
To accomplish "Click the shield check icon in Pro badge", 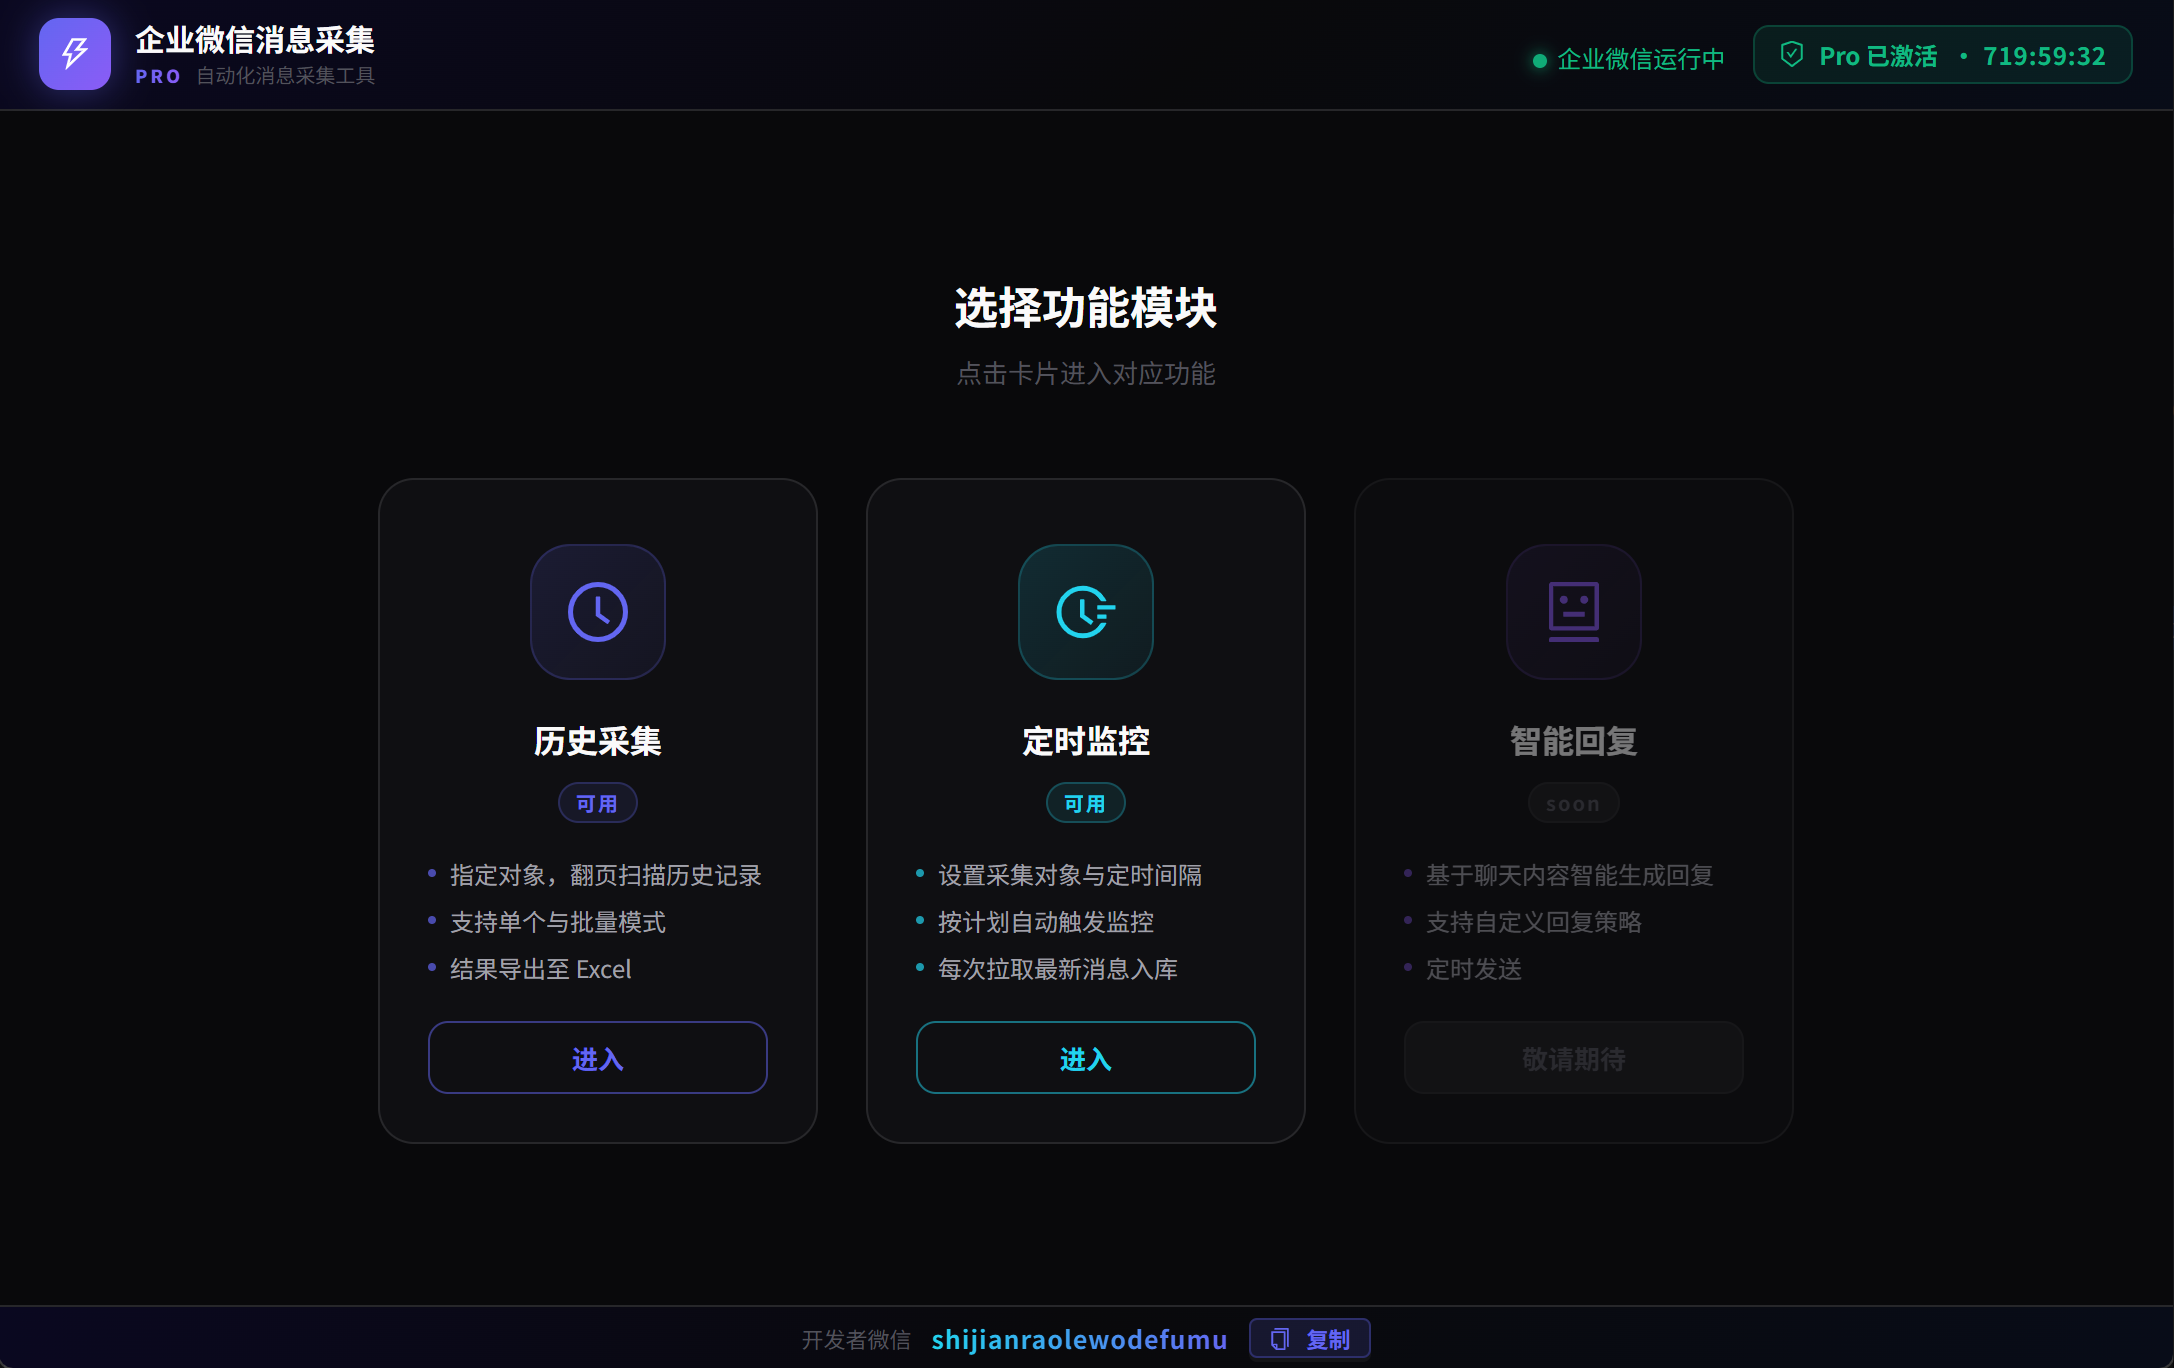I will (x=1792, y=55).
